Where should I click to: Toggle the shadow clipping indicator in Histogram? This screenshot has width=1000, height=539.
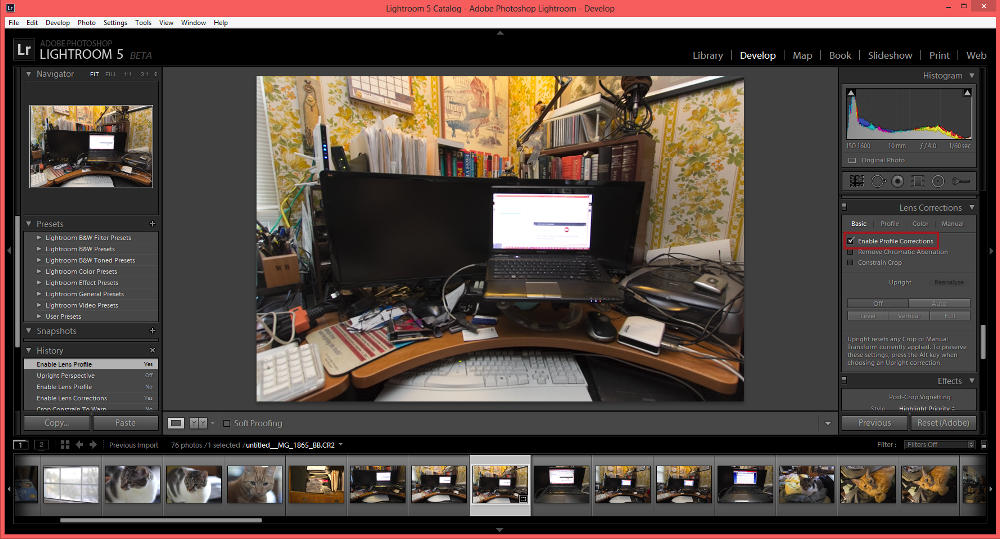851,93
